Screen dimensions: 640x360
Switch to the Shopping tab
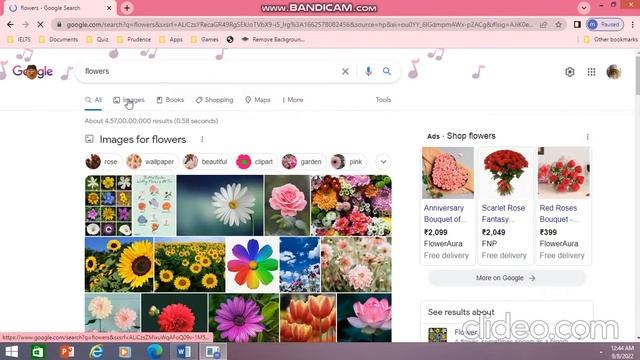[214, 100]
